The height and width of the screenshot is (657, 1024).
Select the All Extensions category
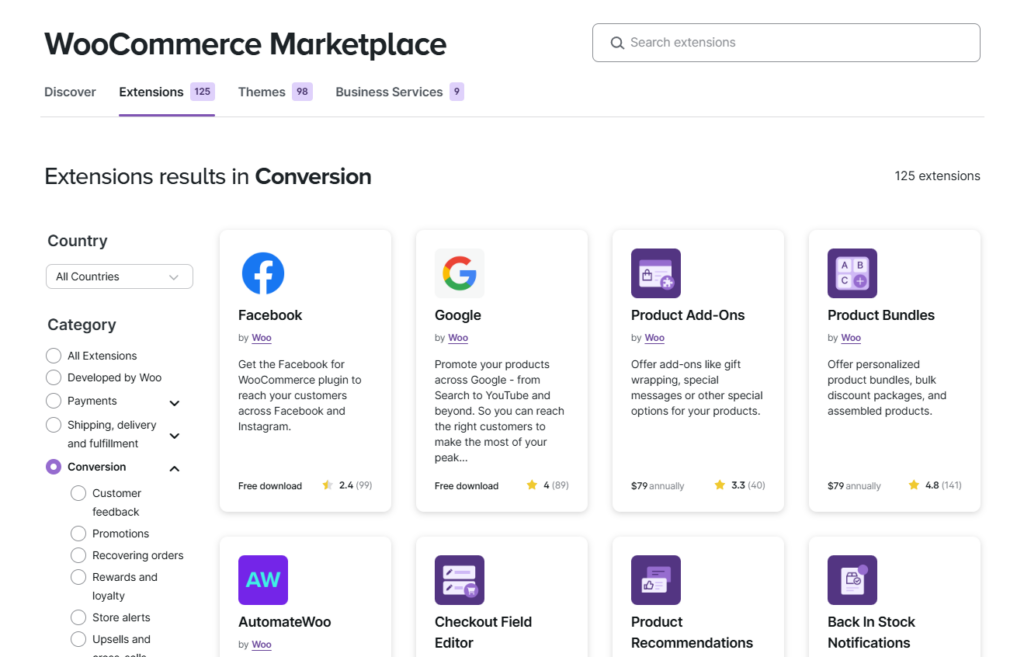coord(54,355)
